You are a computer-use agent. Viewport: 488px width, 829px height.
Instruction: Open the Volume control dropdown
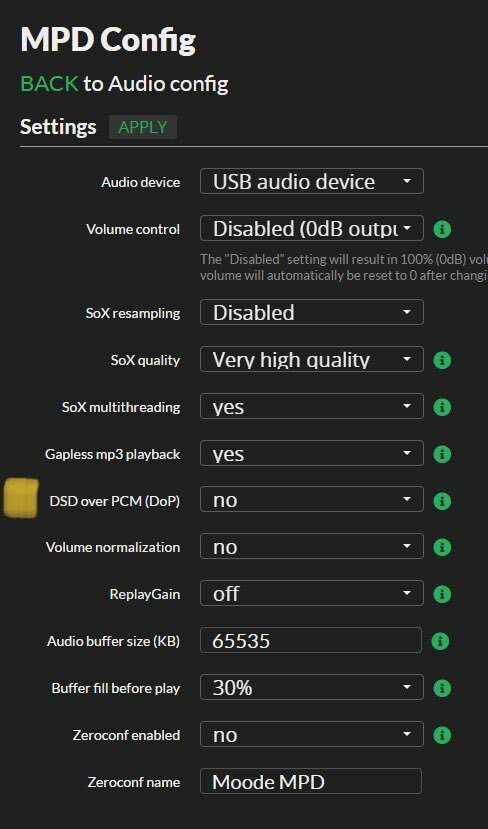tap(311, 228)
